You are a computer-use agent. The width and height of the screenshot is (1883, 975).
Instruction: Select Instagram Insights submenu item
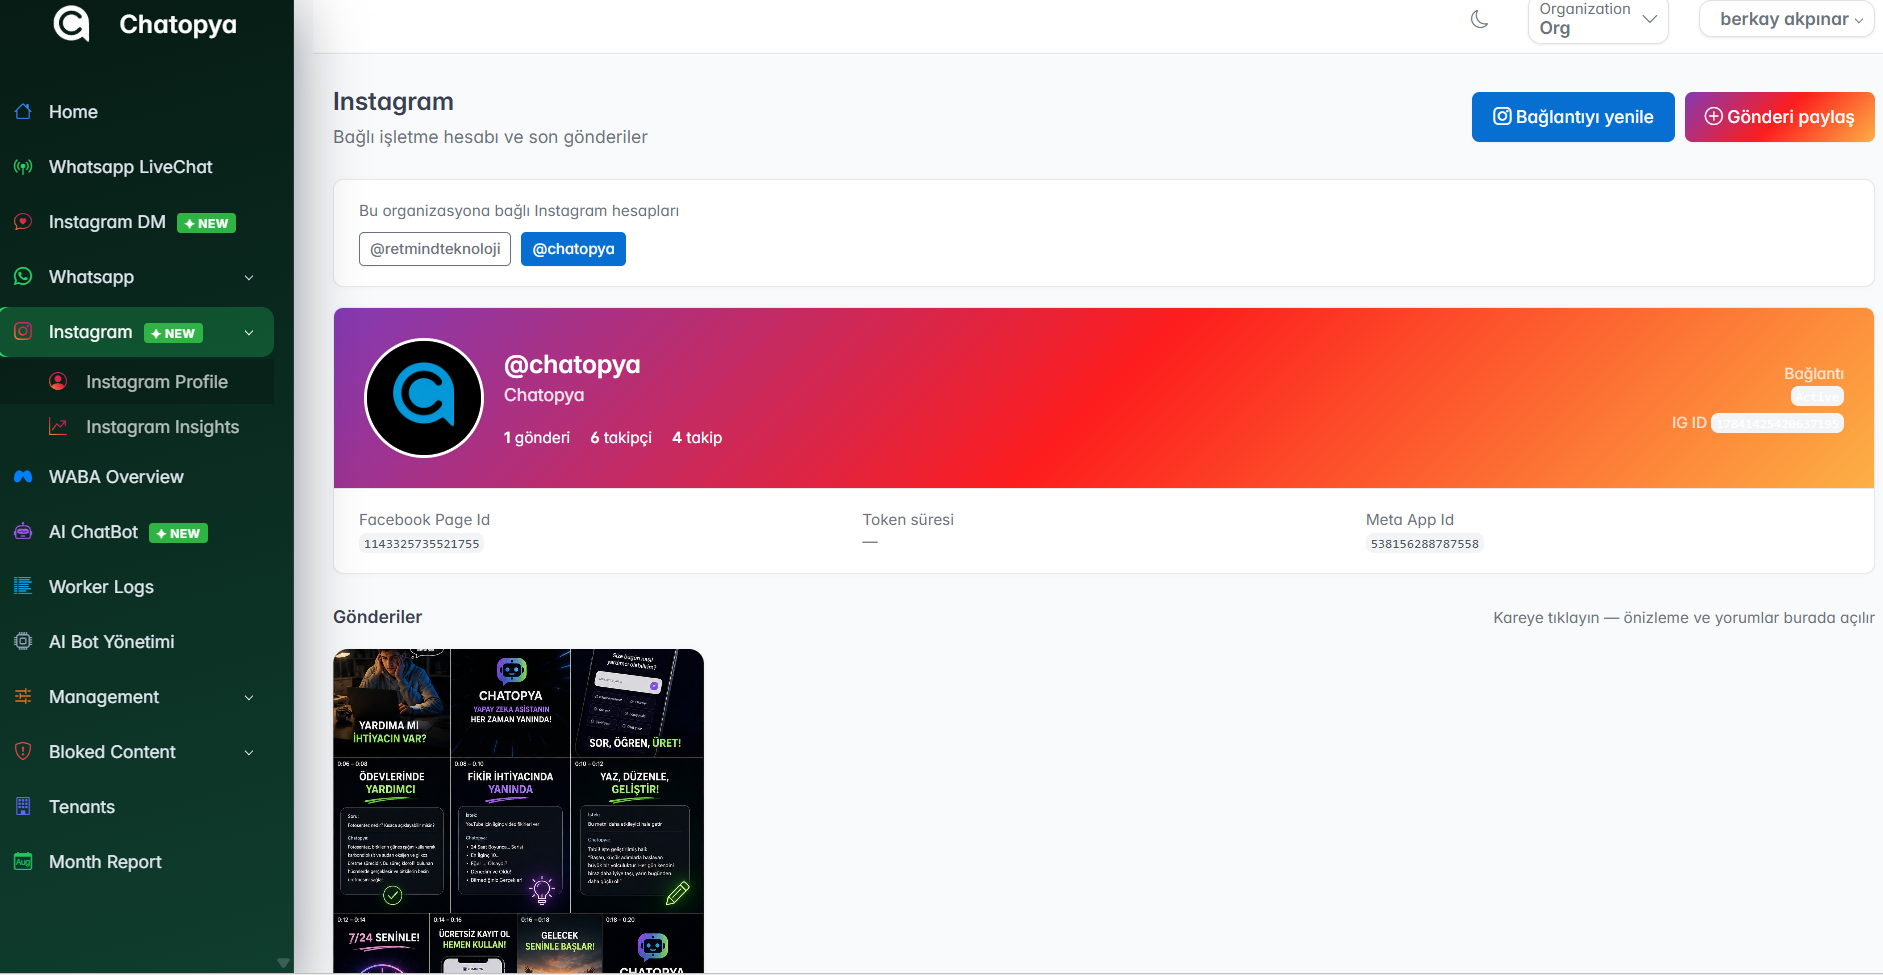[x=137, y=426]
